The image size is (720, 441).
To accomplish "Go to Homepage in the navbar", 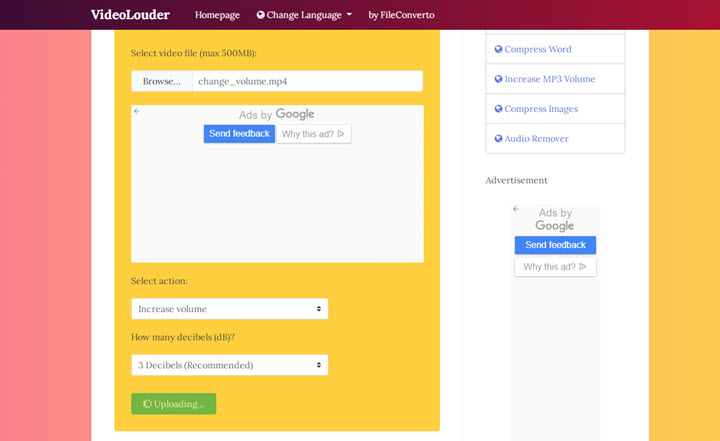I will (217, 15).
